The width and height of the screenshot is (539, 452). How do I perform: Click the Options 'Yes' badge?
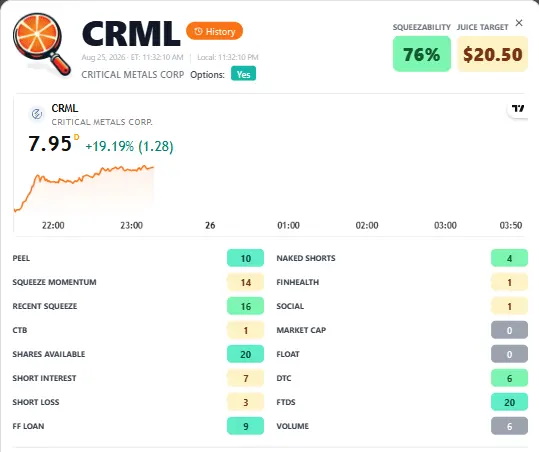tap(243, 74)
